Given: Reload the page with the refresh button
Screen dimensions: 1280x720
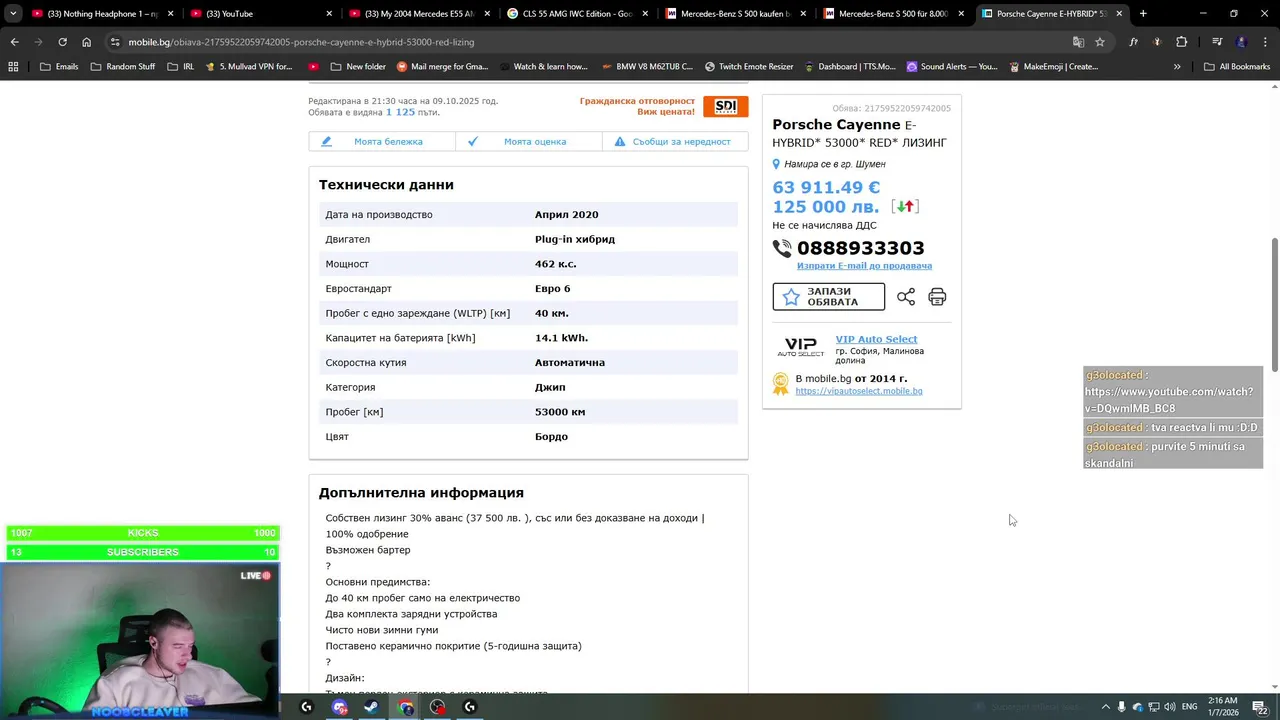Looking at the screenshot, I should pyautogui.click(x=62, y=42).
